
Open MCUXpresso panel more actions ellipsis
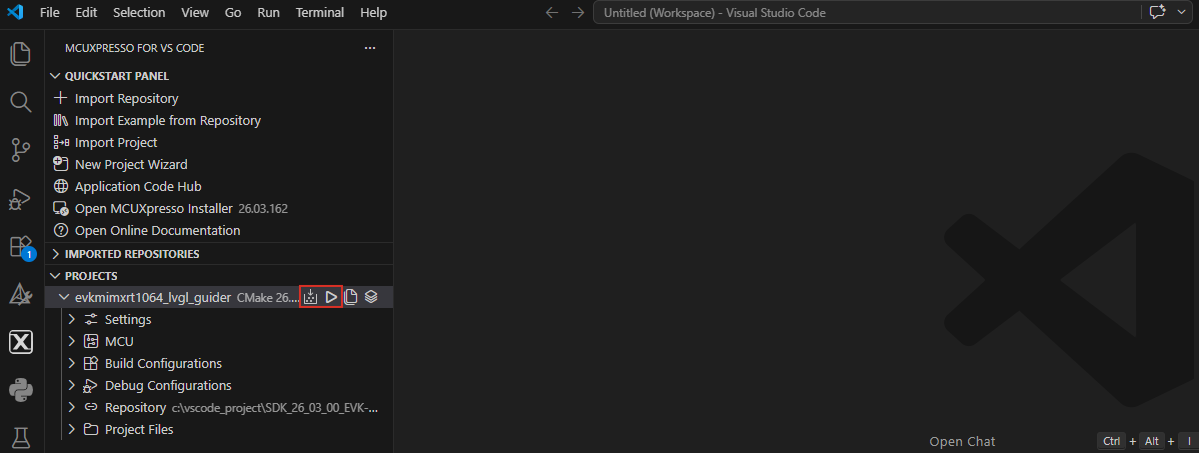(x=370, y=48)
